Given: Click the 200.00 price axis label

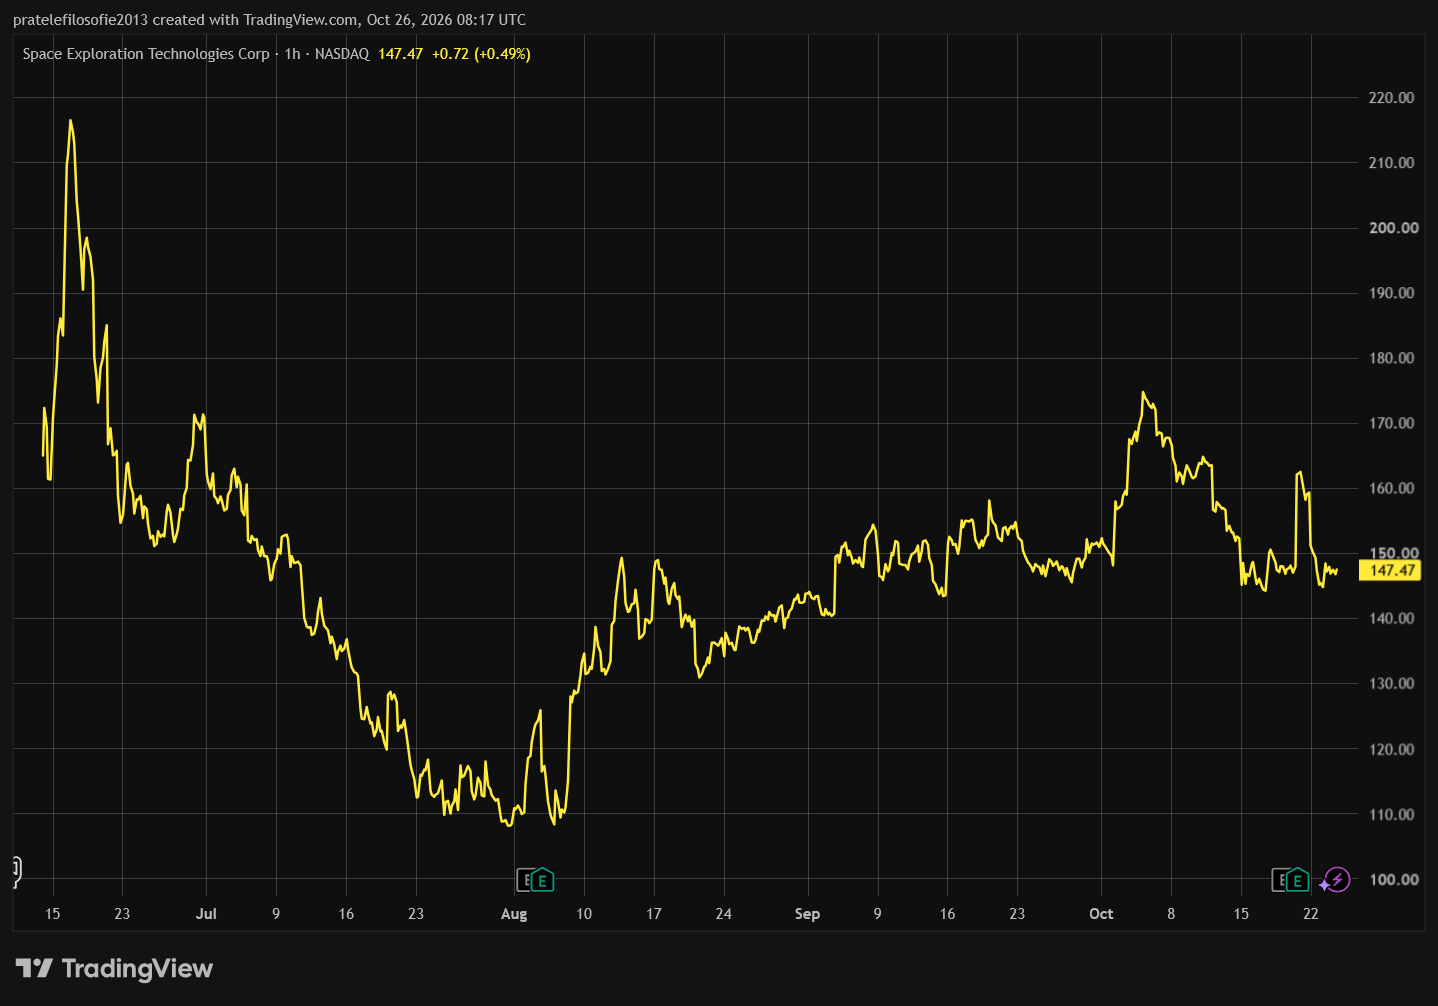Looking at the screenshot, I should click(x=1393, y=228).
